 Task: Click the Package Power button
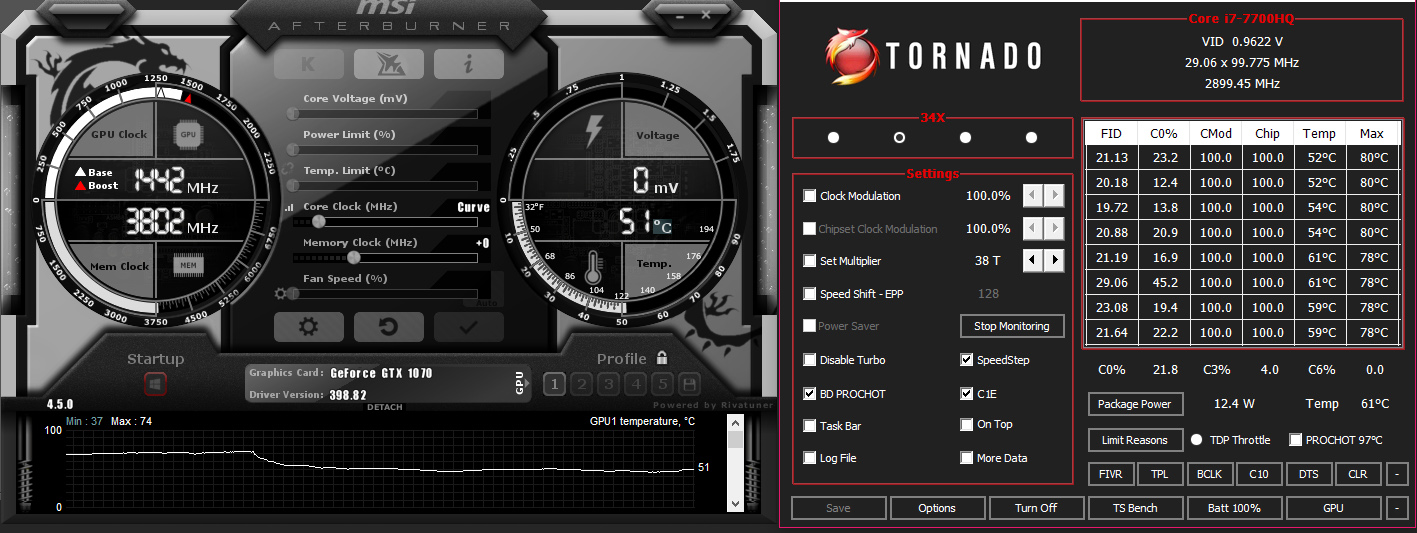(1134, 404)
